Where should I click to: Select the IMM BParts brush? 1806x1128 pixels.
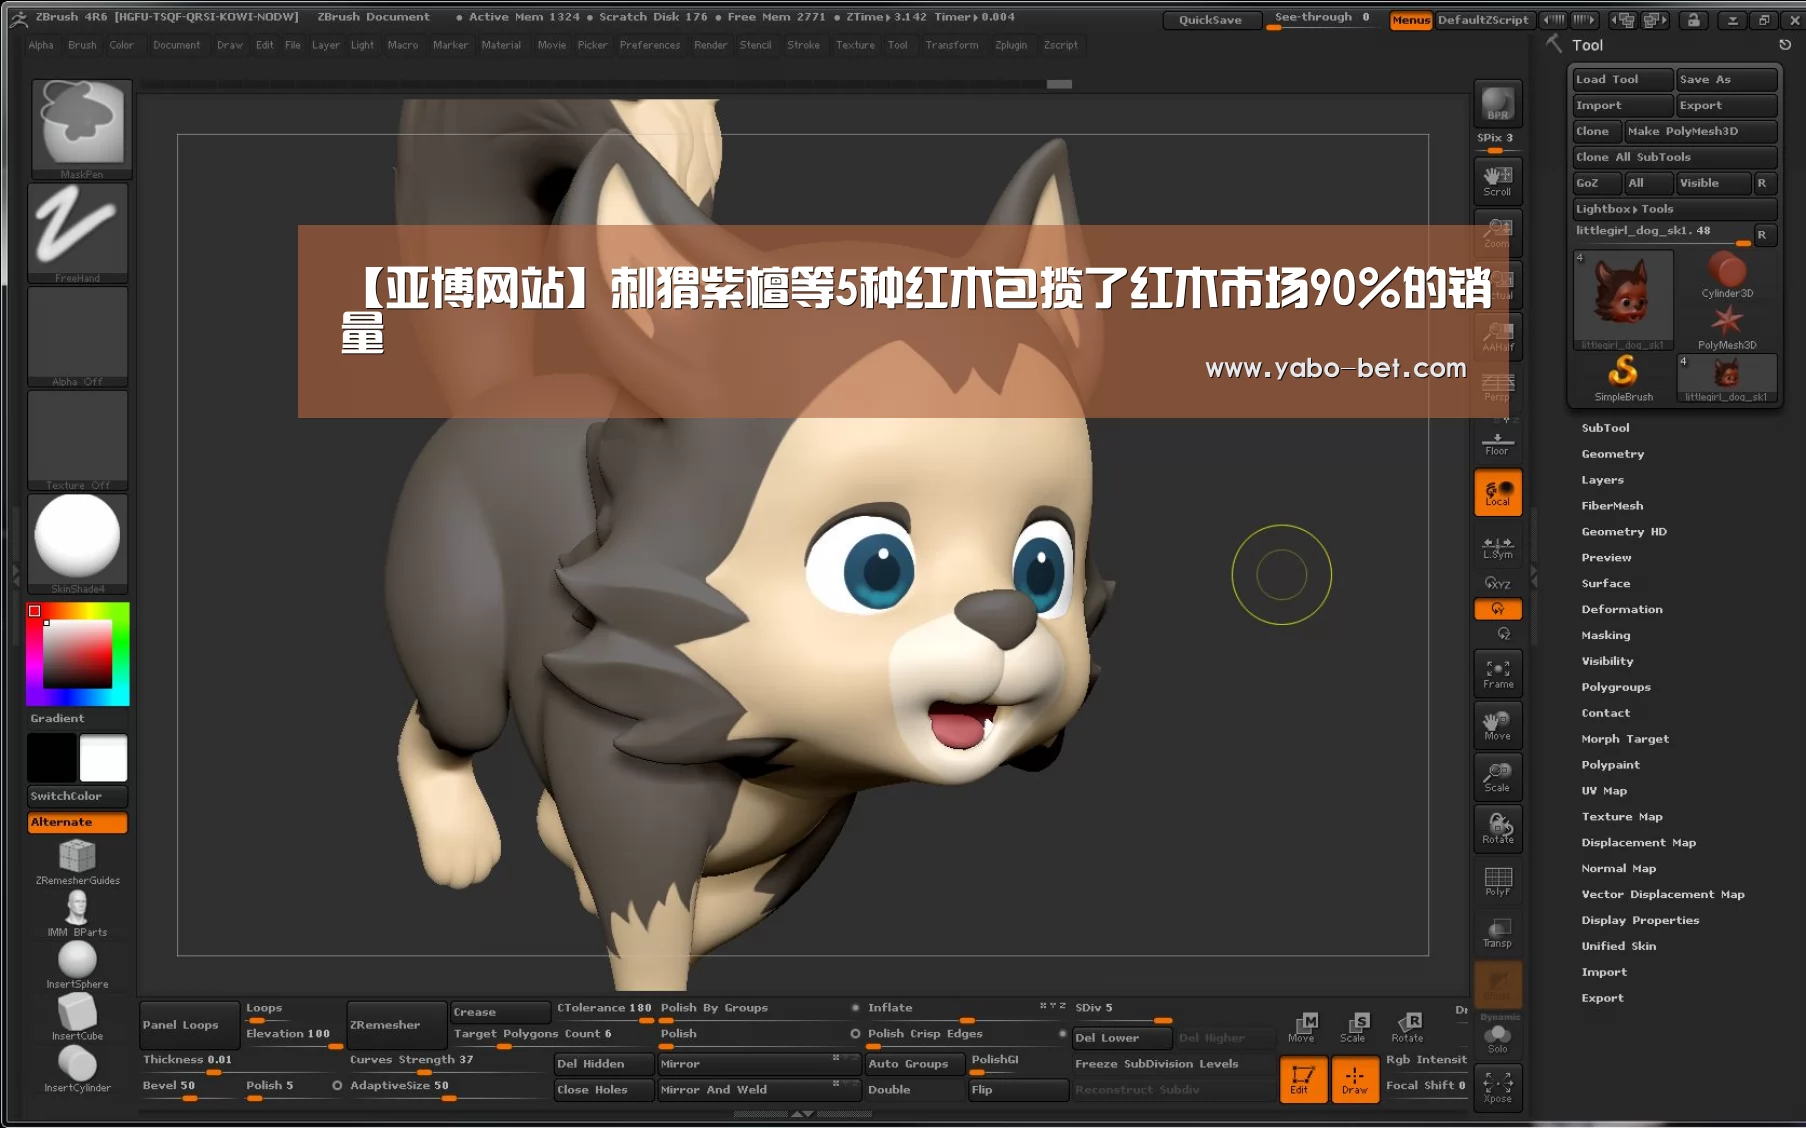pyautogui.click(x=77, y=914)
